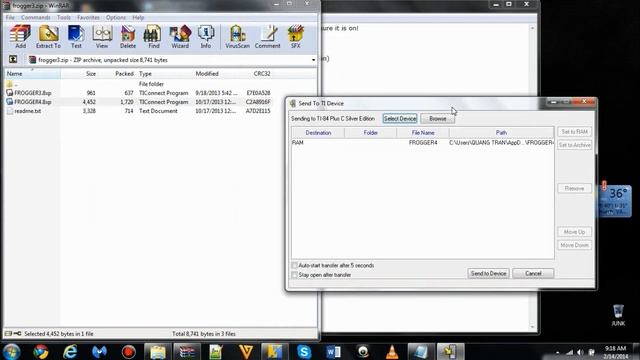Click the red record button taskbar icon

tap(128, 351)
